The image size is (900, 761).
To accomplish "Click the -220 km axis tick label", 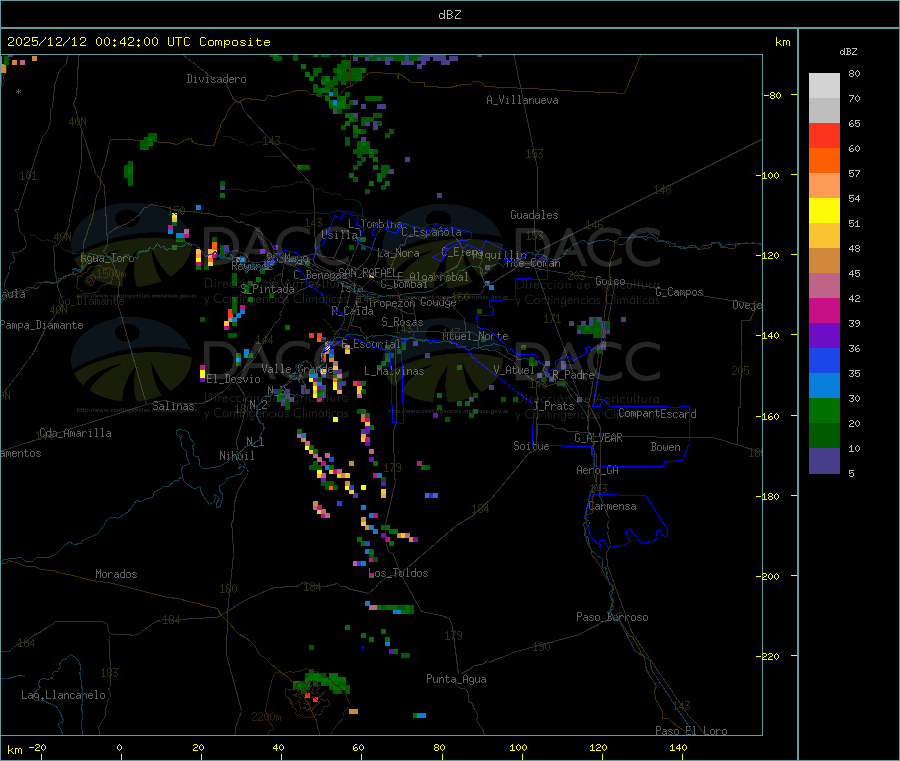I will [x=769, y=657].
